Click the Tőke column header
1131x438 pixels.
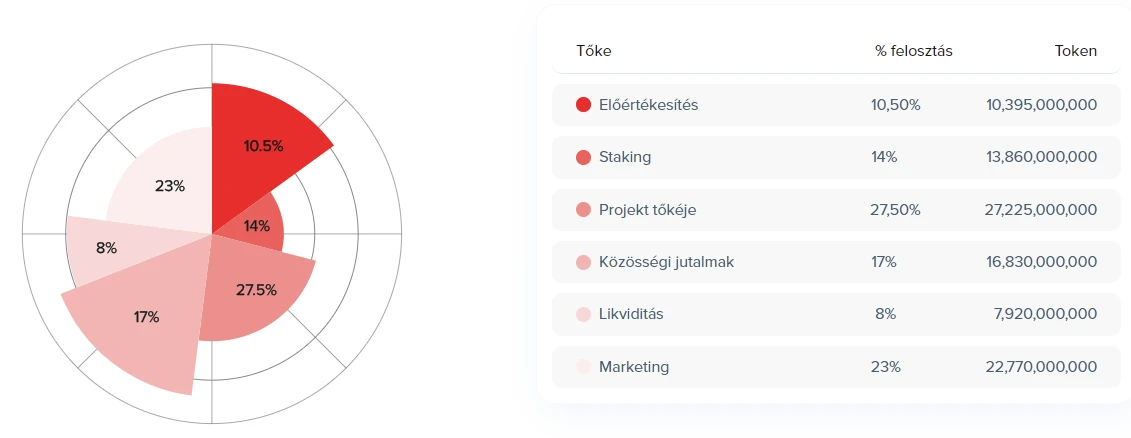tap(594, 51)
